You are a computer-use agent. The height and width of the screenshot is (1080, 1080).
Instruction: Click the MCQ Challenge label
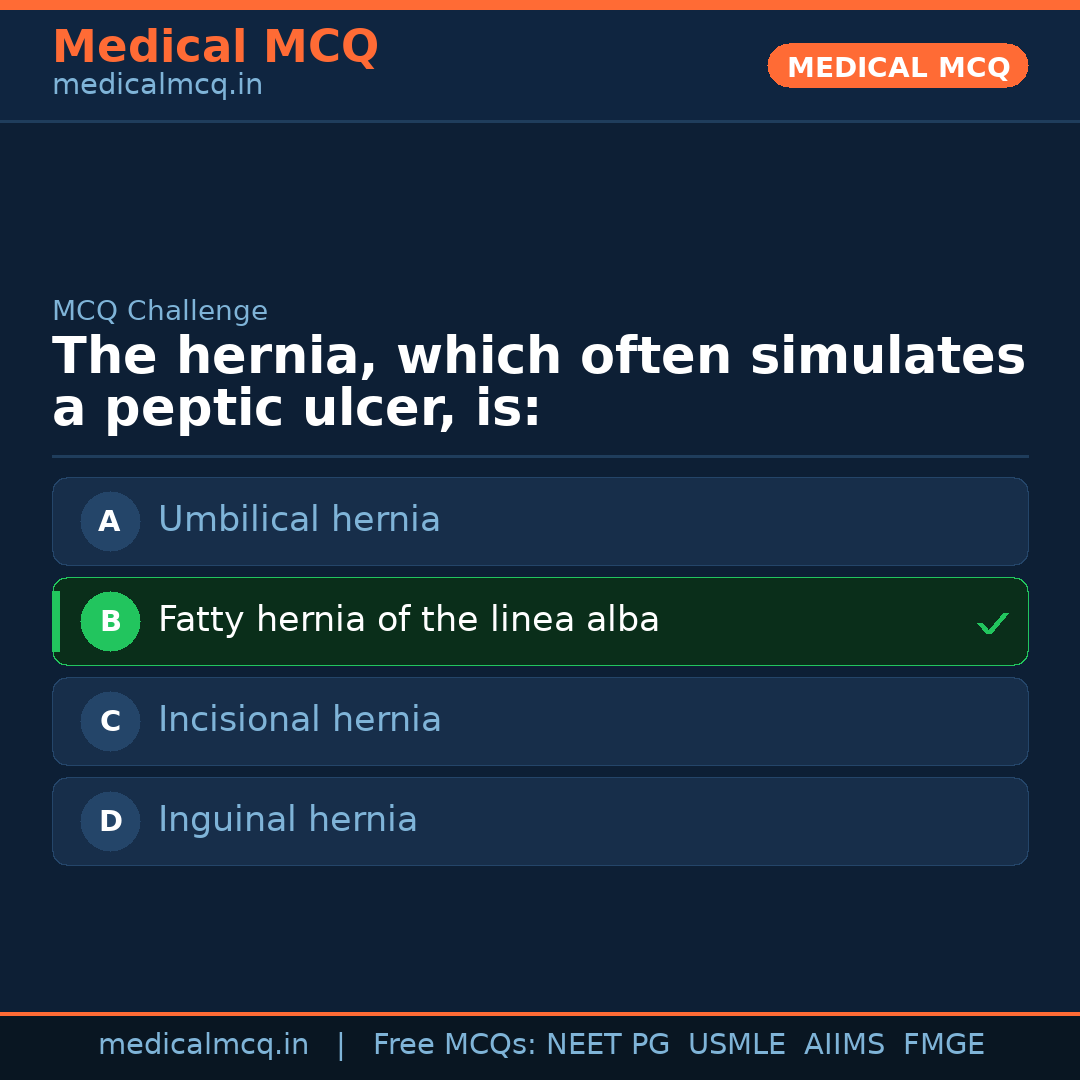click(160, 311)
